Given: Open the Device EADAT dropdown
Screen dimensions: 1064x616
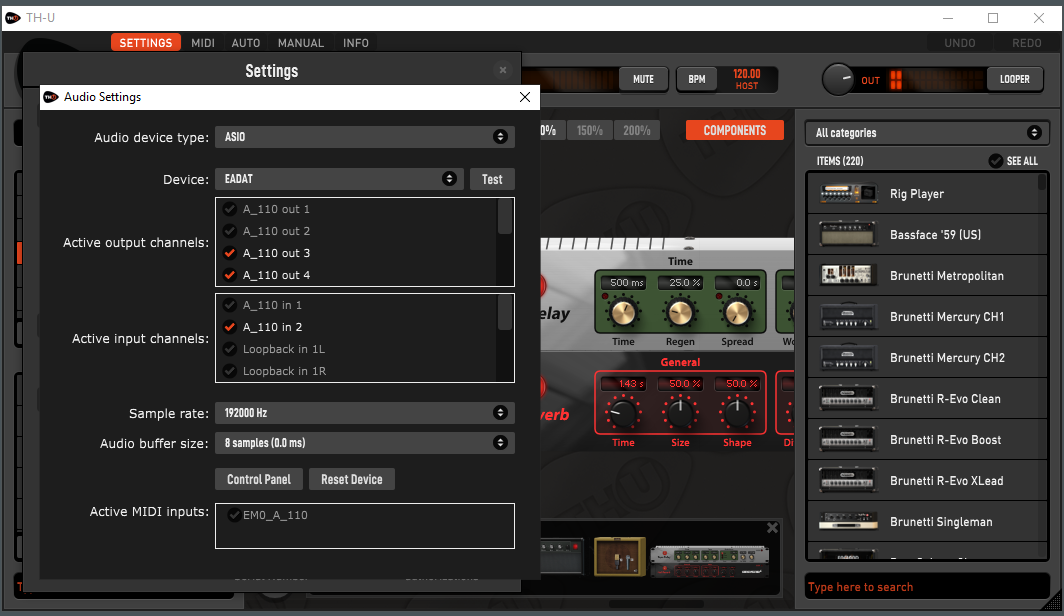Looking at the screenshot, I should [x=339, y=179].
